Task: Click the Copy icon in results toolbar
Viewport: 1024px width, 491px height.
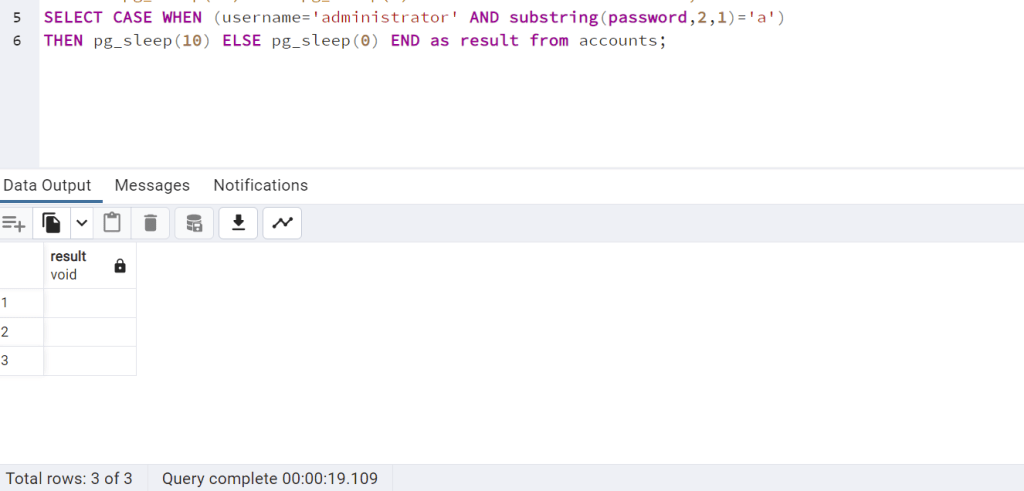Action: pyautogui.click(x=51, y=223)
